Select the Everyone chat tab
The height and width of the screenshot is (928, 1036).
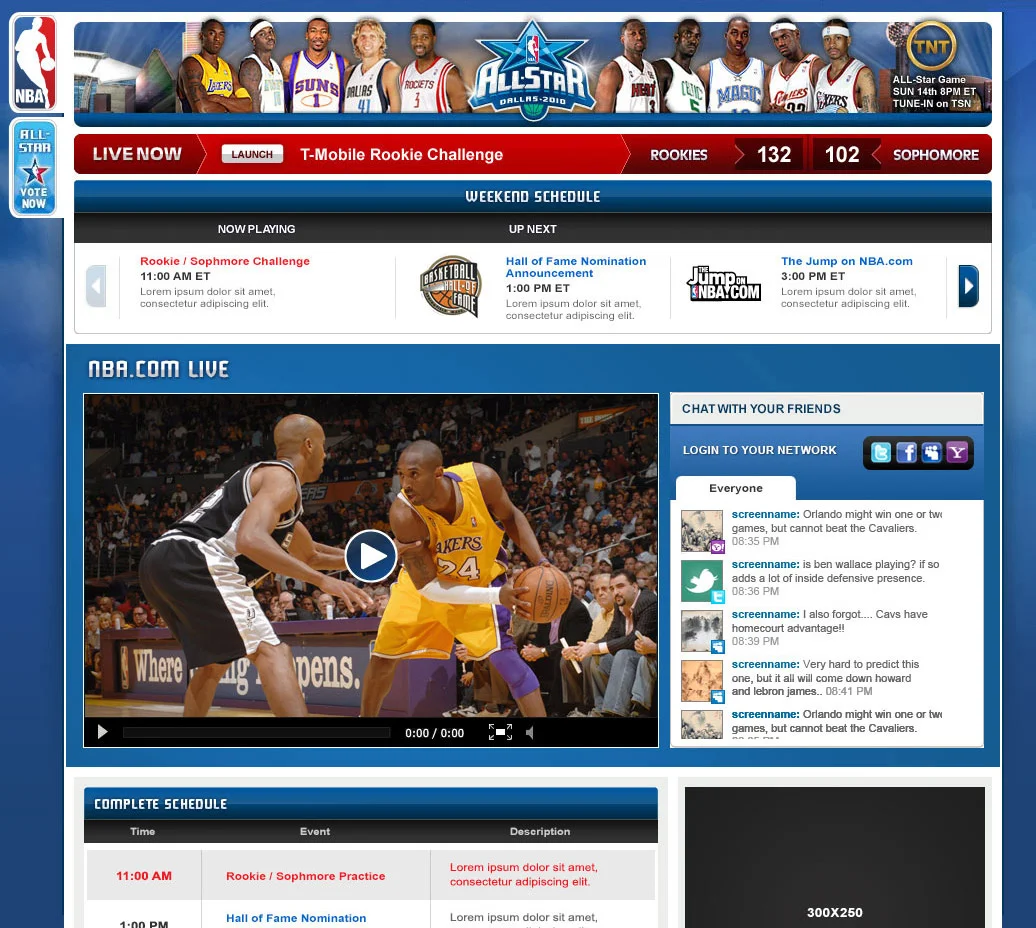(735, 488)
